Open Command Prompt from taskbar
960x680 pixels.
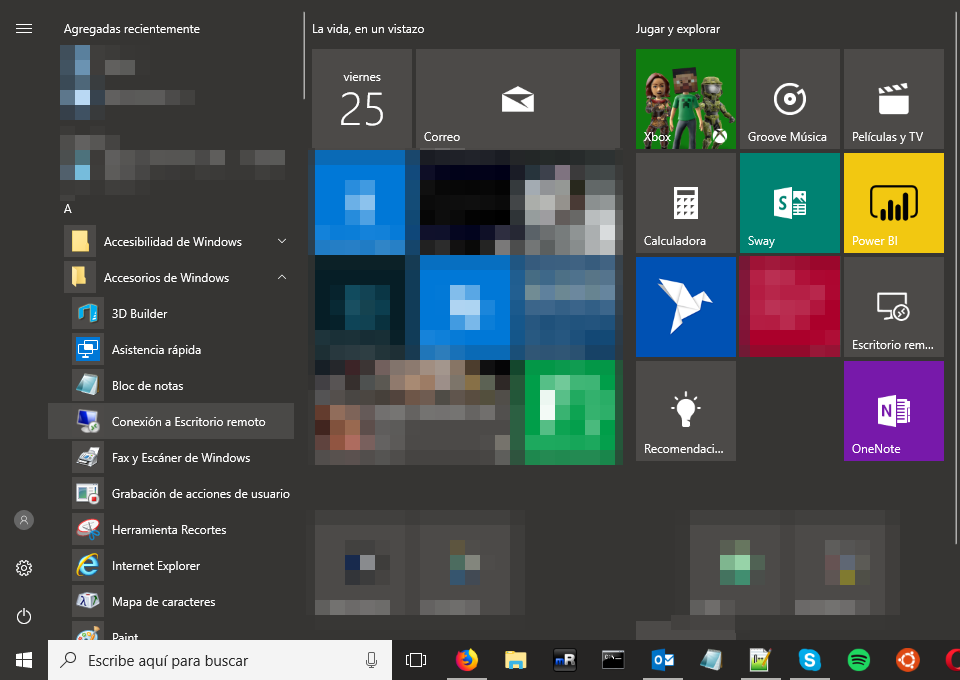[x=613, y=660]
